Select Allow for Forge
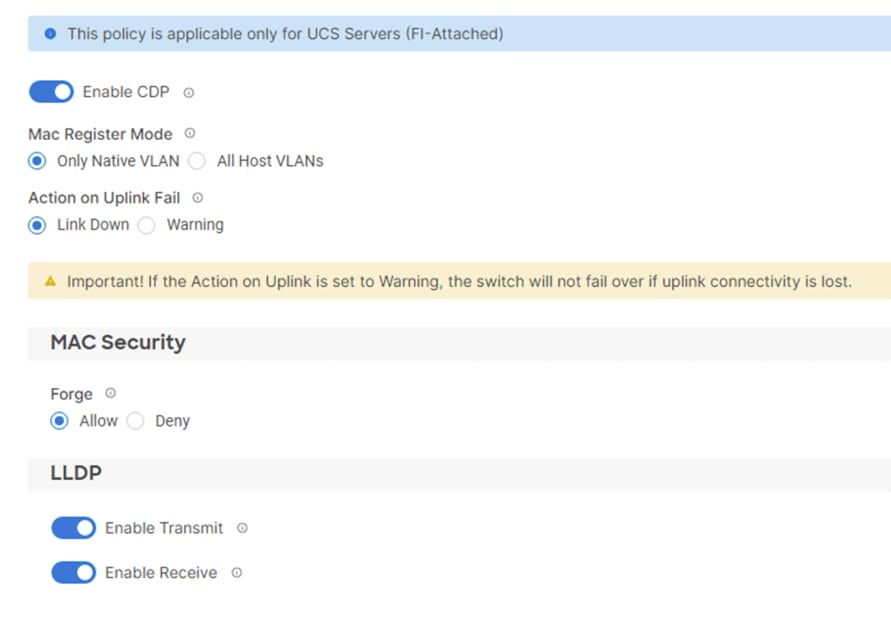This screenshot has height=625, width=891. click(x=60, y=421)
